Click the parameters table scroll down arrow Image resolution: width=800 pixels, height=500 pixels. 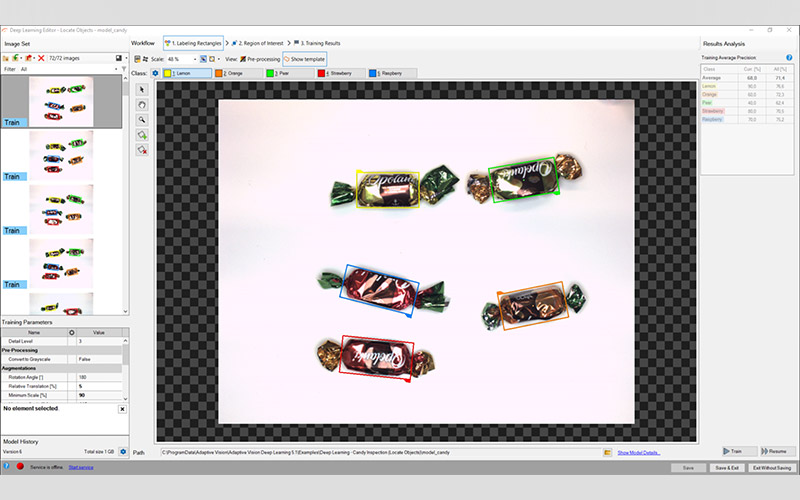(x=126, y=399)
